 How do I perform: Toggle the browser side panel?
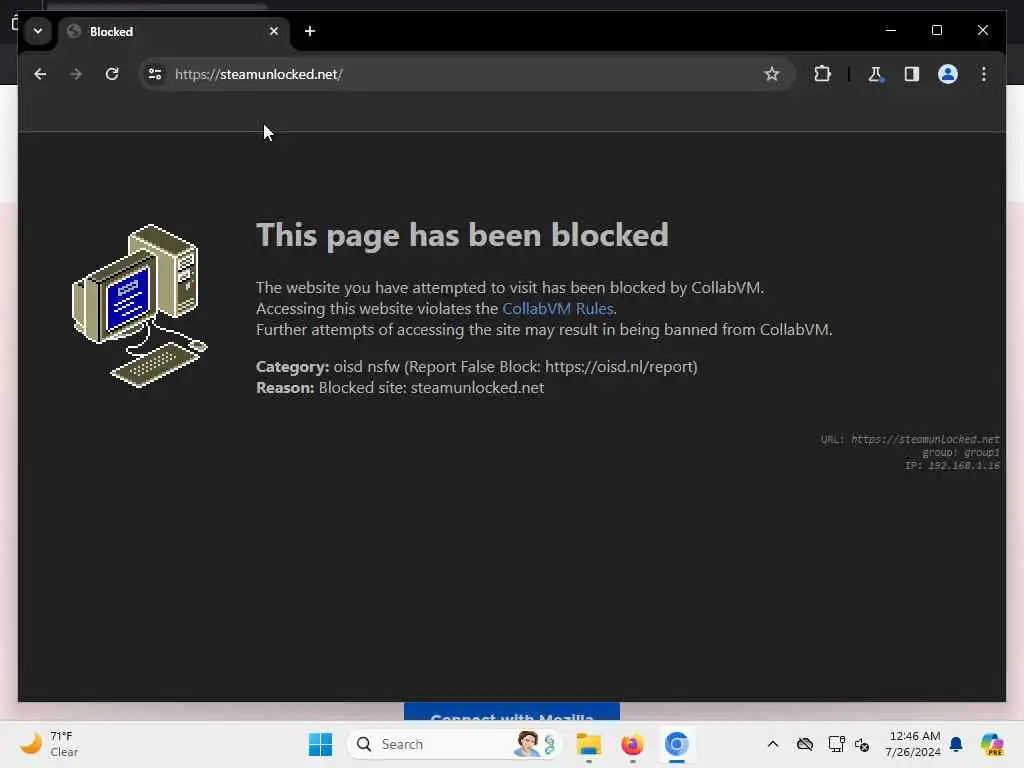[912, 74]
